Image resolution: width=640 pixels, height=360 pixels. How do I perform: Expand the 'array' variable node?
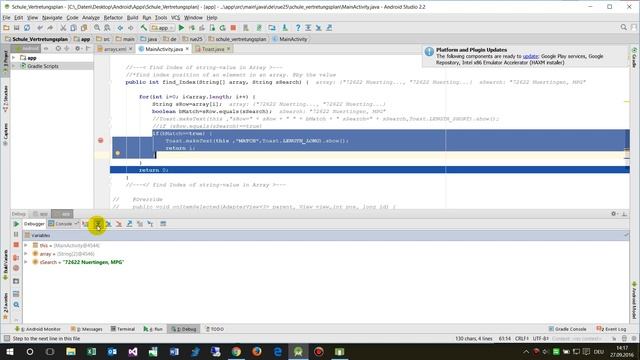[26, 253]
